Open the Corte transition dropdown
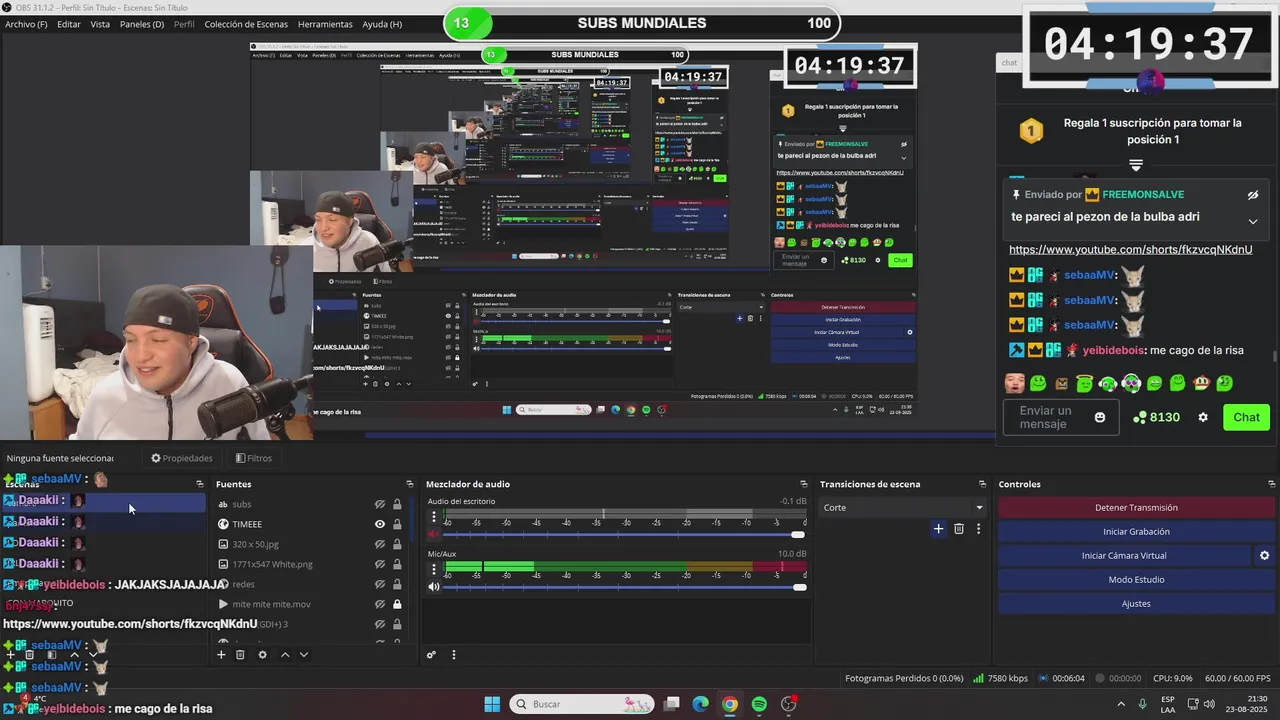This screenshot has height=720, width=1280. tap(903, 507)
